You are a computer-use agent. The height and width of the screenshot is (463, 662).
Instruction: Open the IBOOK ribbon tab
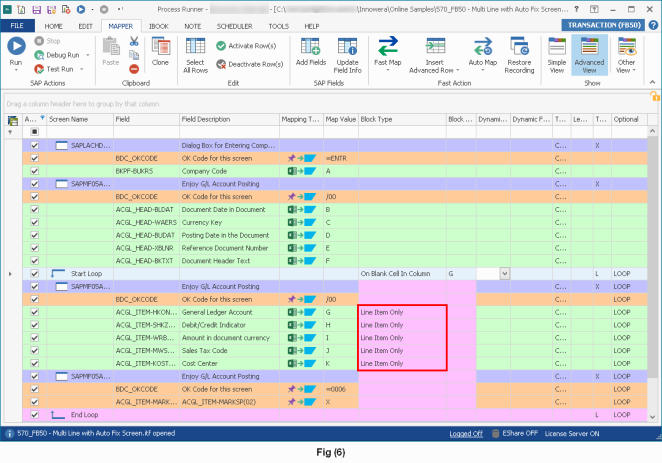coord(159,26)
